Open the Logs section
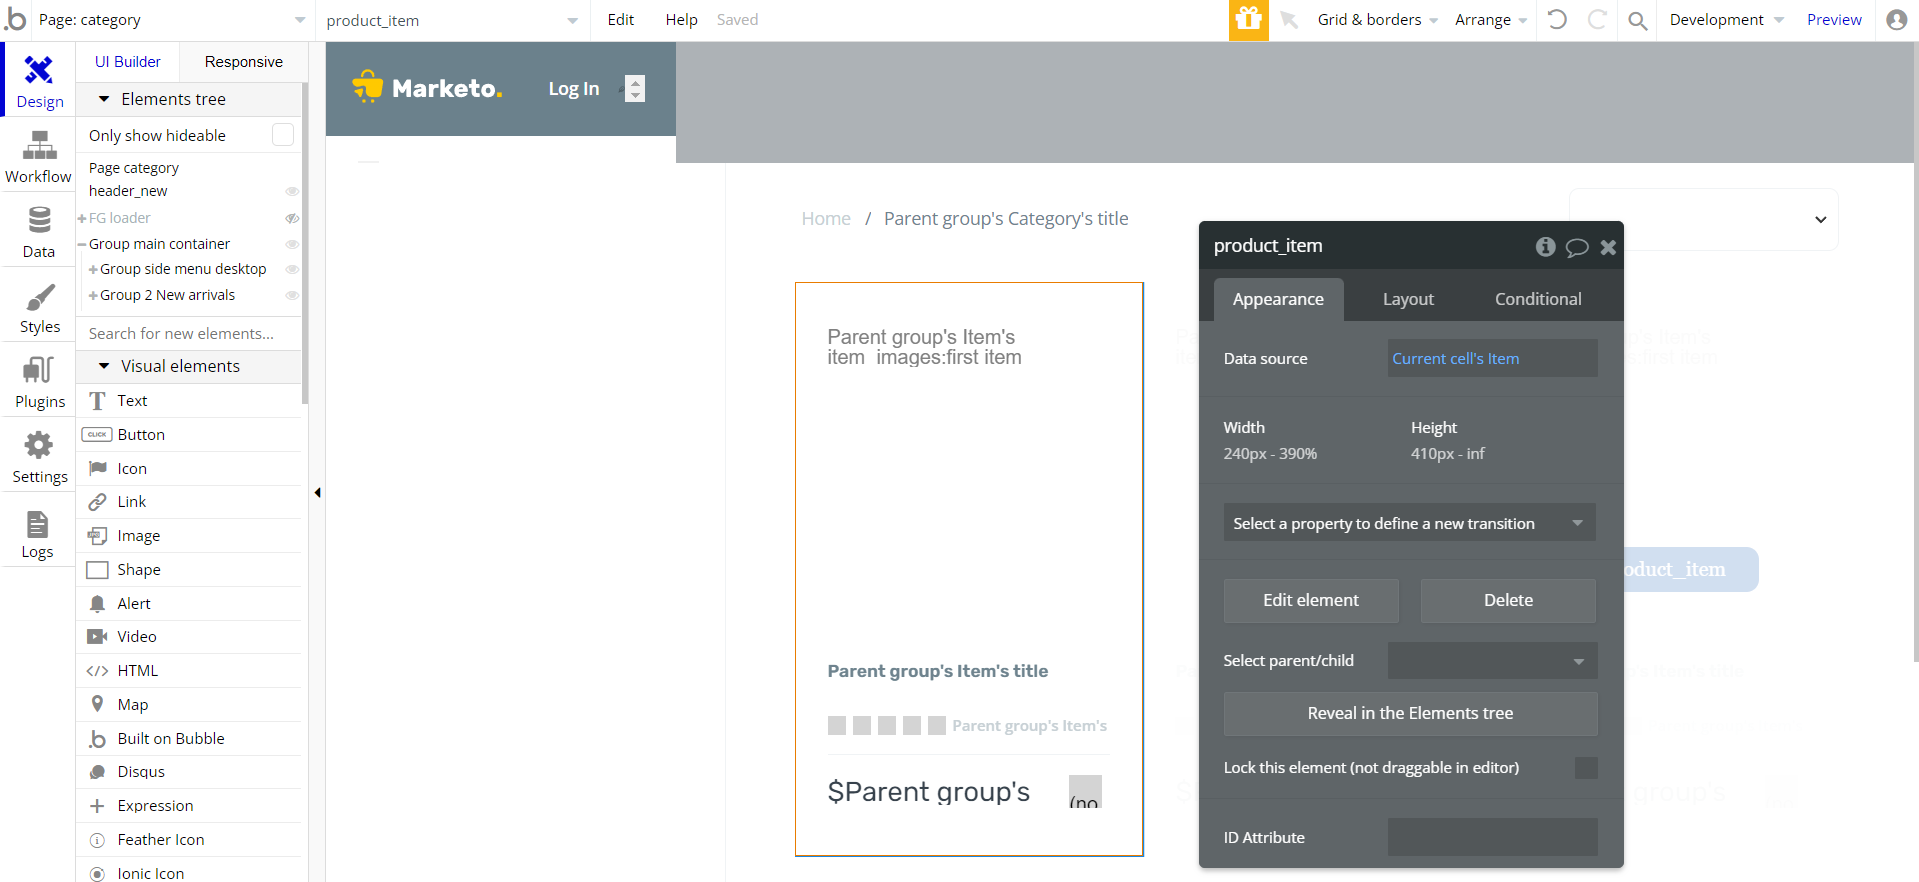The width and height of the screenshot is (1919, 882). point(39,531)
